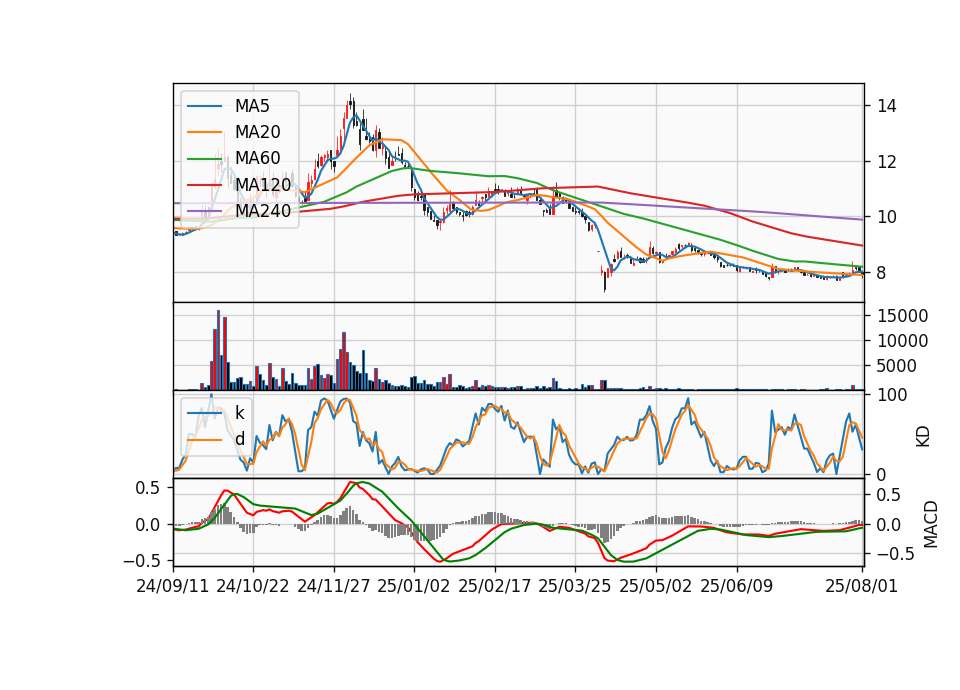Click the tallest volume bar
960x690 pixels.
(219, 350)
